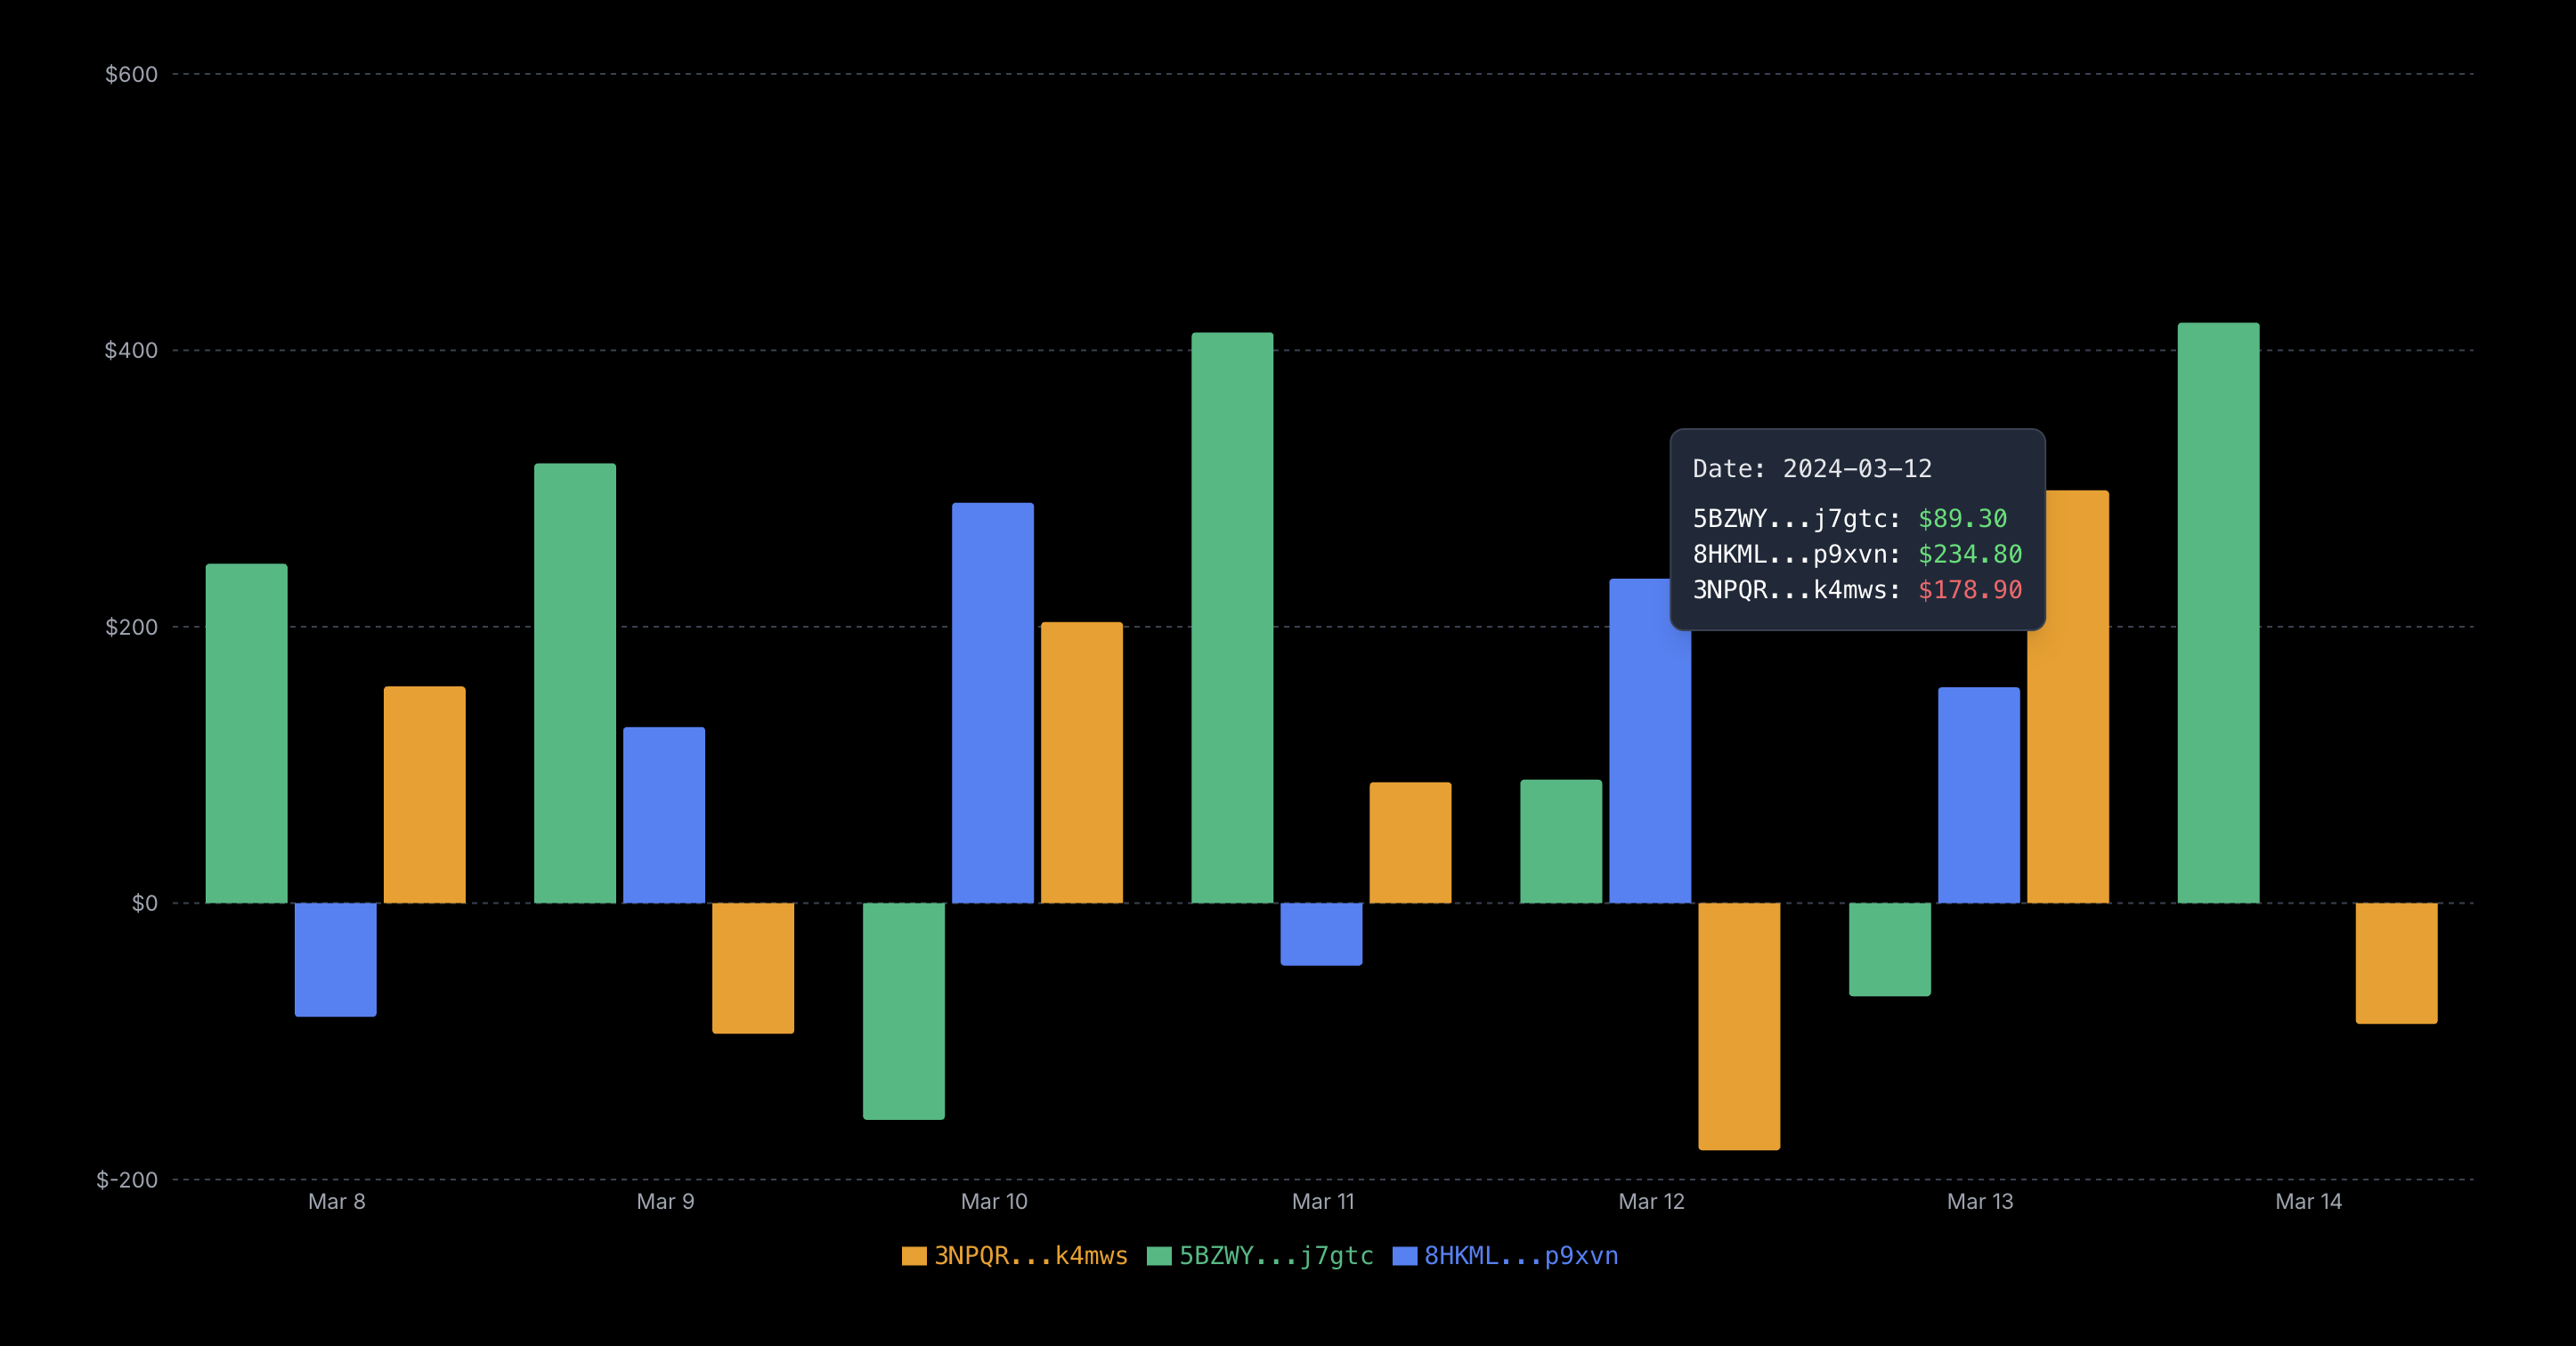Click the $400 y-axis label
Viewport: 2576px width, 1346px height.
pyautogui.click(x=131, y=350)
